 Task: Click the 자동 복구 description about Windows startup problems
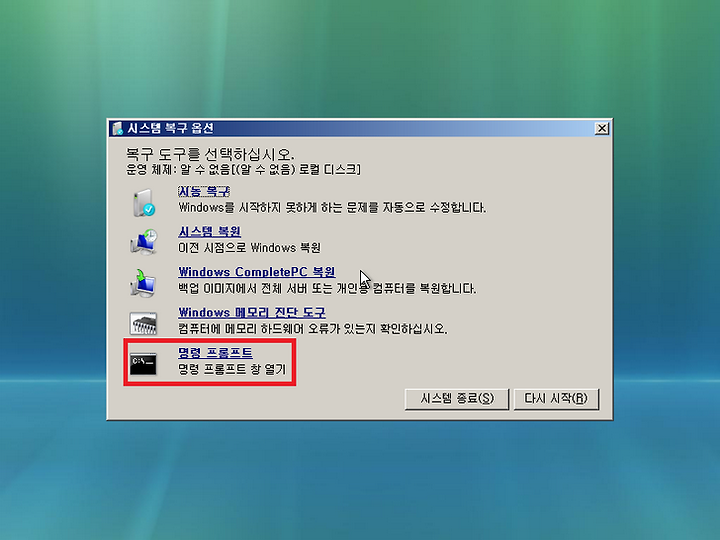click(x=332, y=208)
